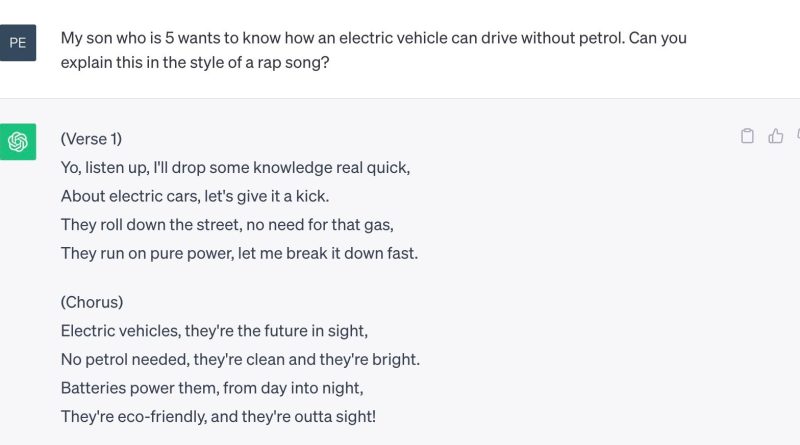Give the response a thumbs up
Screen dimensions: 800x445
coord(776,136)
